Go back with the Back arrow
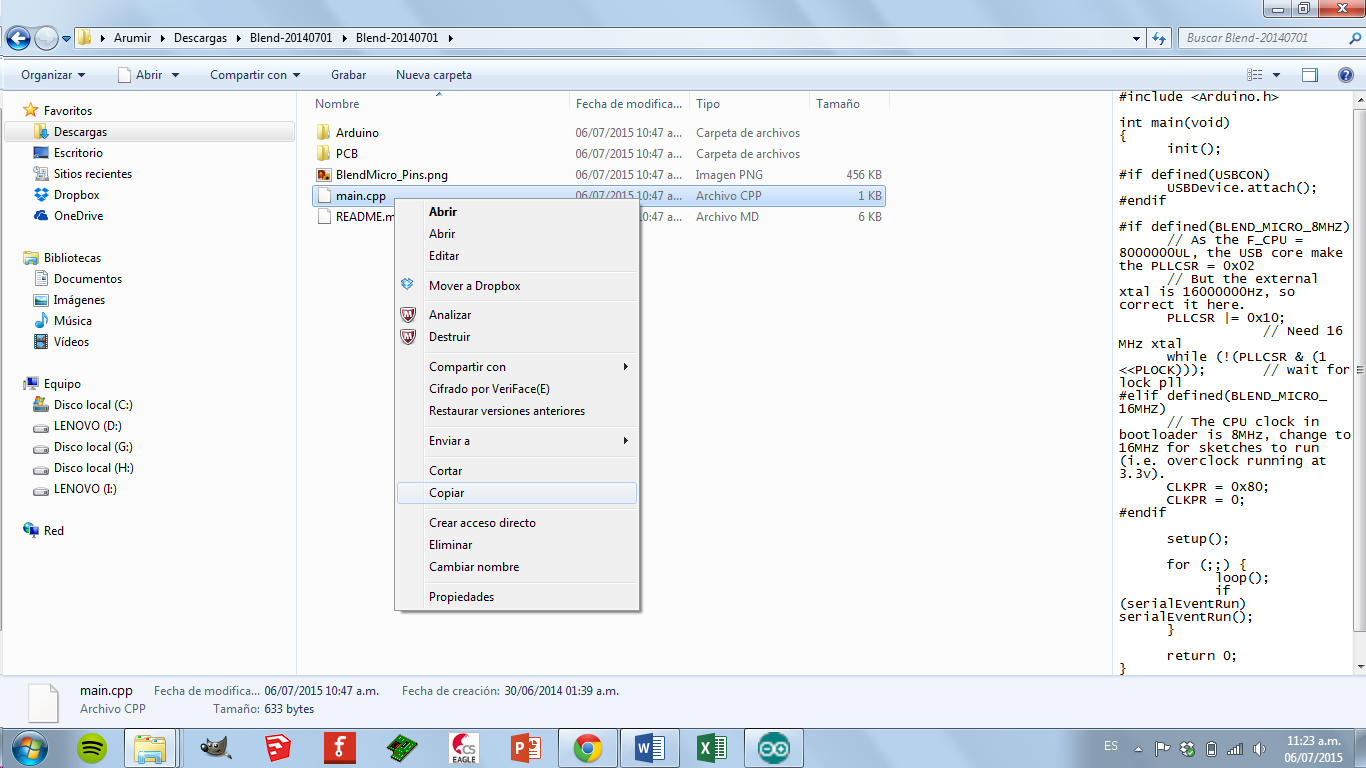Viewport: 1366px width, 768px height. (x=18, y=38)
